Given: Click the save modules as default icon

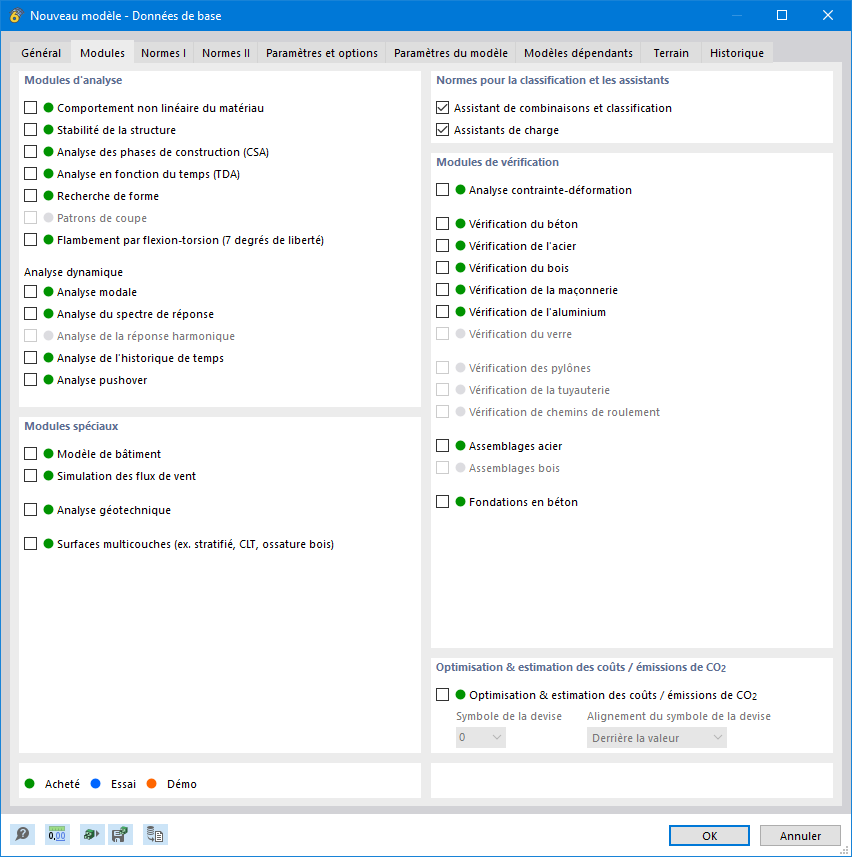Looking at the screenshot, I should coord(120,835).
